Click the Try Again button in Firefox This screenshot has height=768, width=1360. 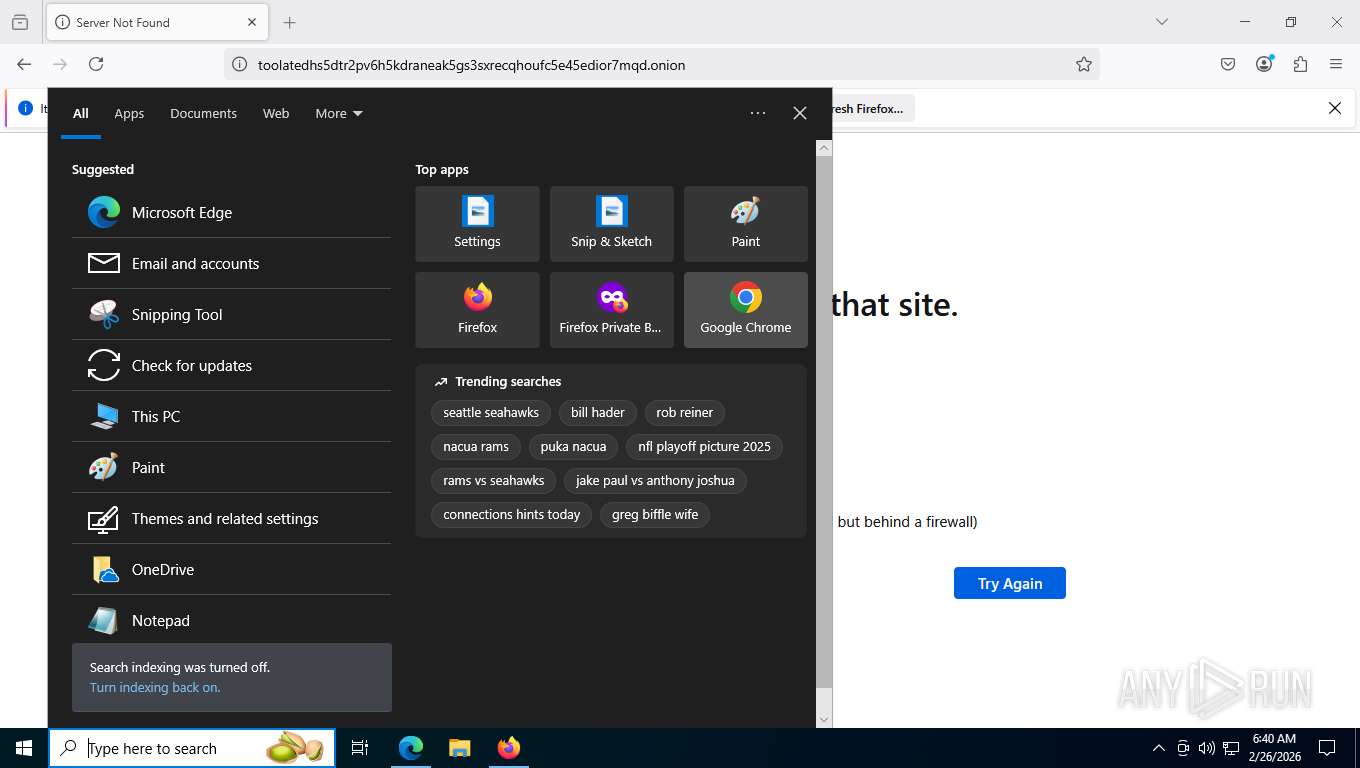pyautogui.click(x=1010, y=583)
